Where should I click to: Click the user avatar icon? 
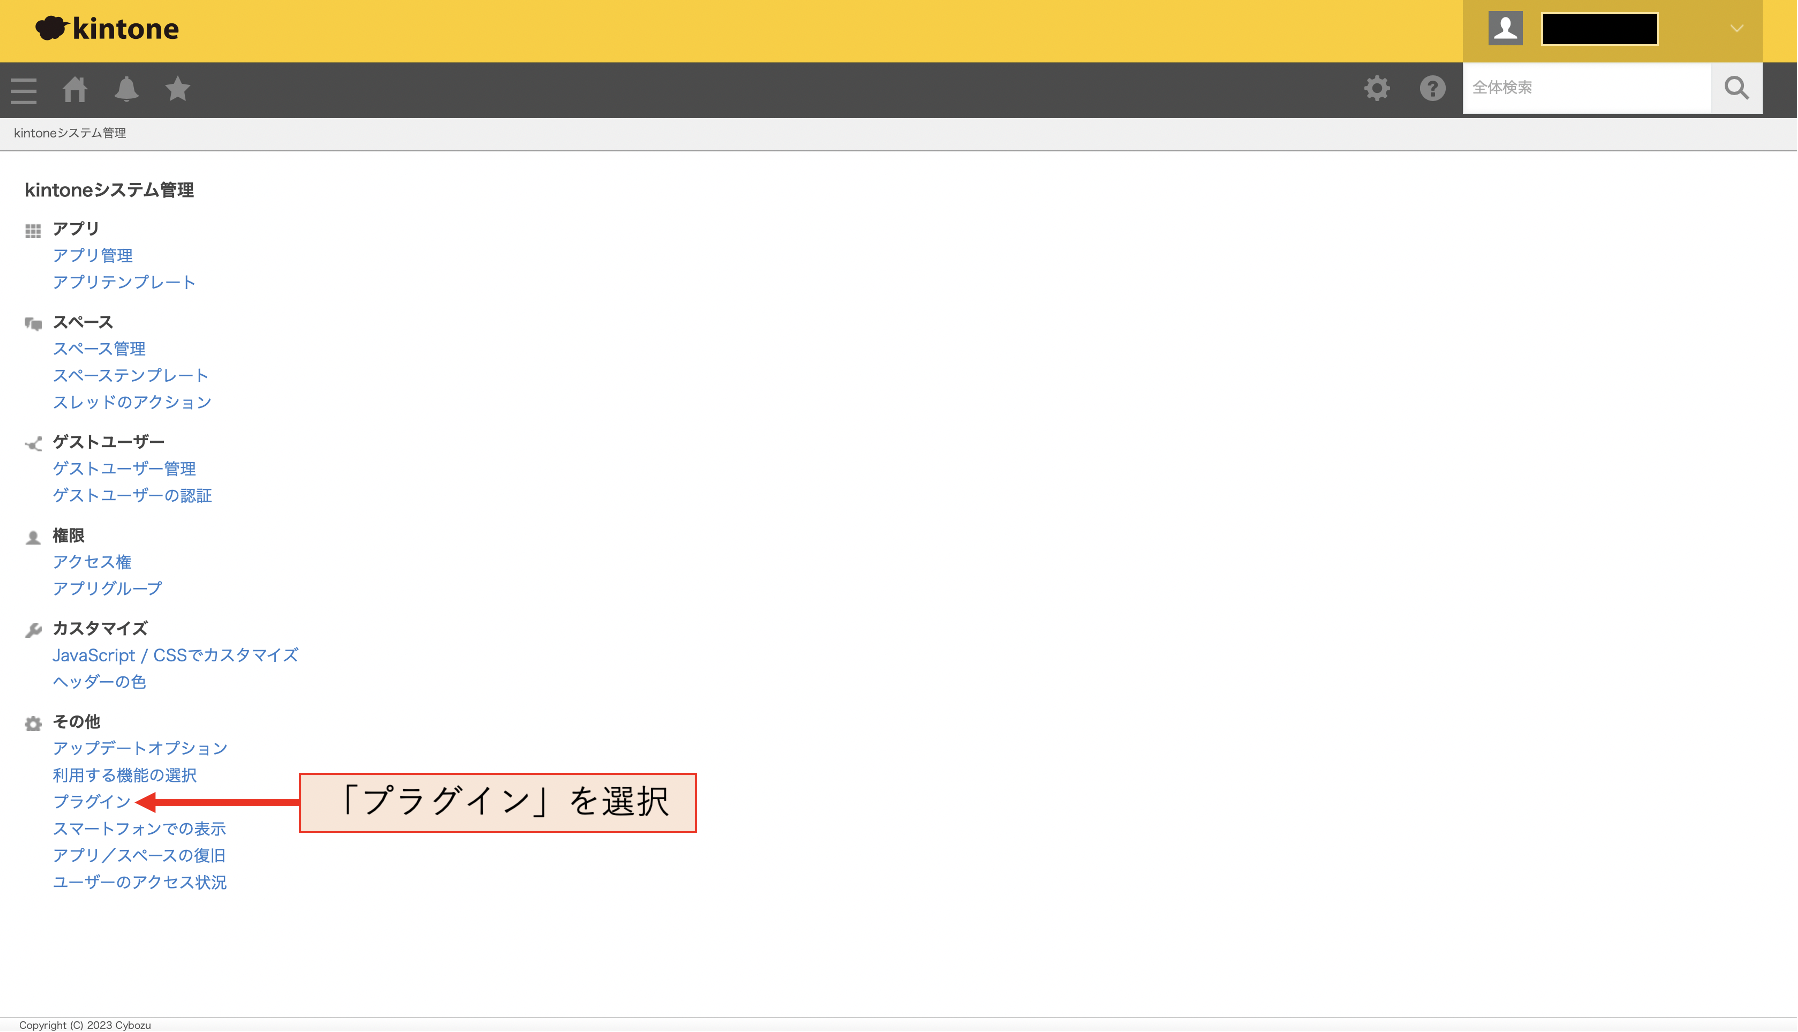pos(1505,29)
